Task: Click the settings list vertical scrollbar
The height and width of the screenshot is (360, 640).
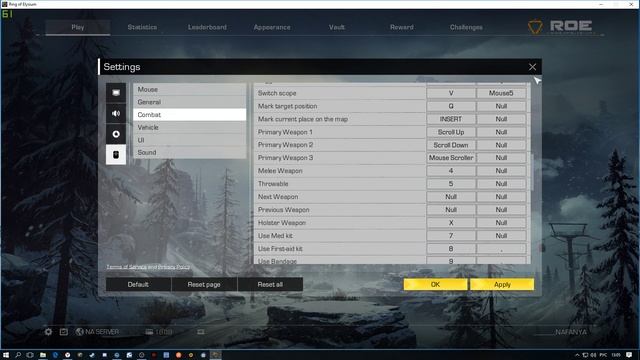Action: [531, 171]
